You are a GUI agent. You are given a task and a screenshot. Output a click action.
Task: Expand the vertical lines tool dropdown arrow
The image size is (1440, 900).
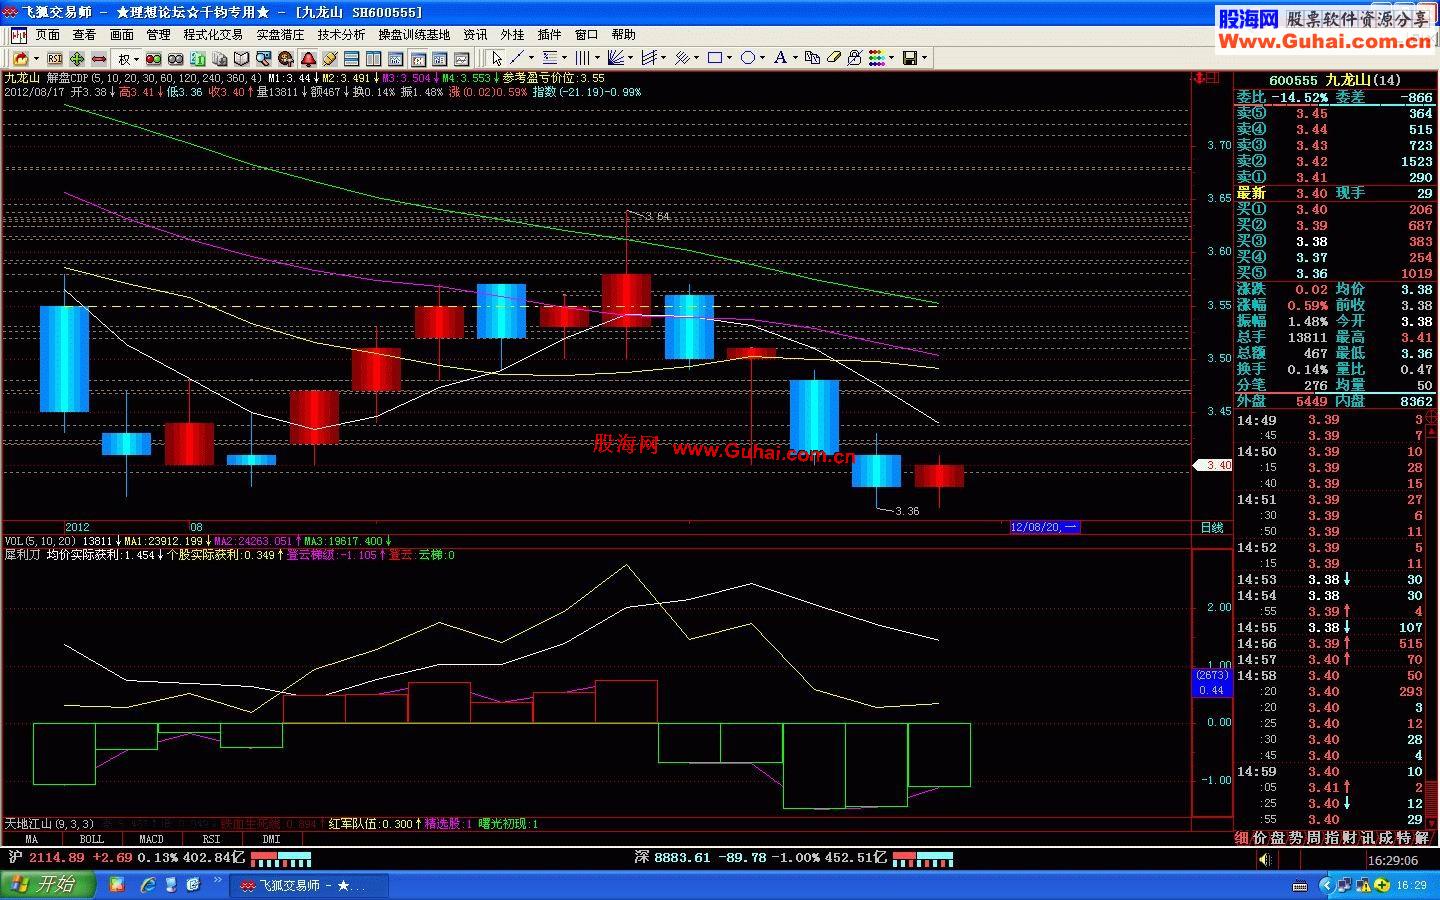point(597,59)
